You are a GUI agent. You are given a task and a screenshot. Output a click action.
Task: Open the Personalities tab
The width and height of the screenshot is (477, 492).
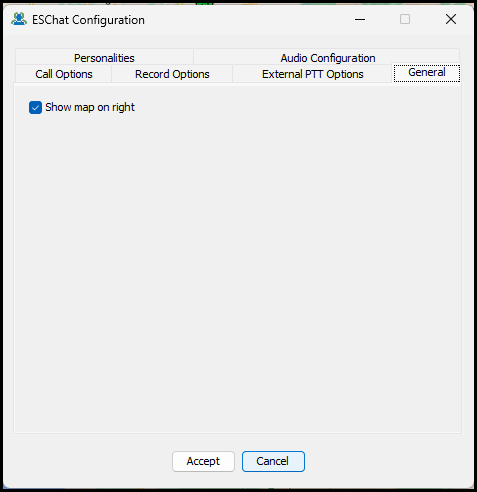[x=104, y=58]
